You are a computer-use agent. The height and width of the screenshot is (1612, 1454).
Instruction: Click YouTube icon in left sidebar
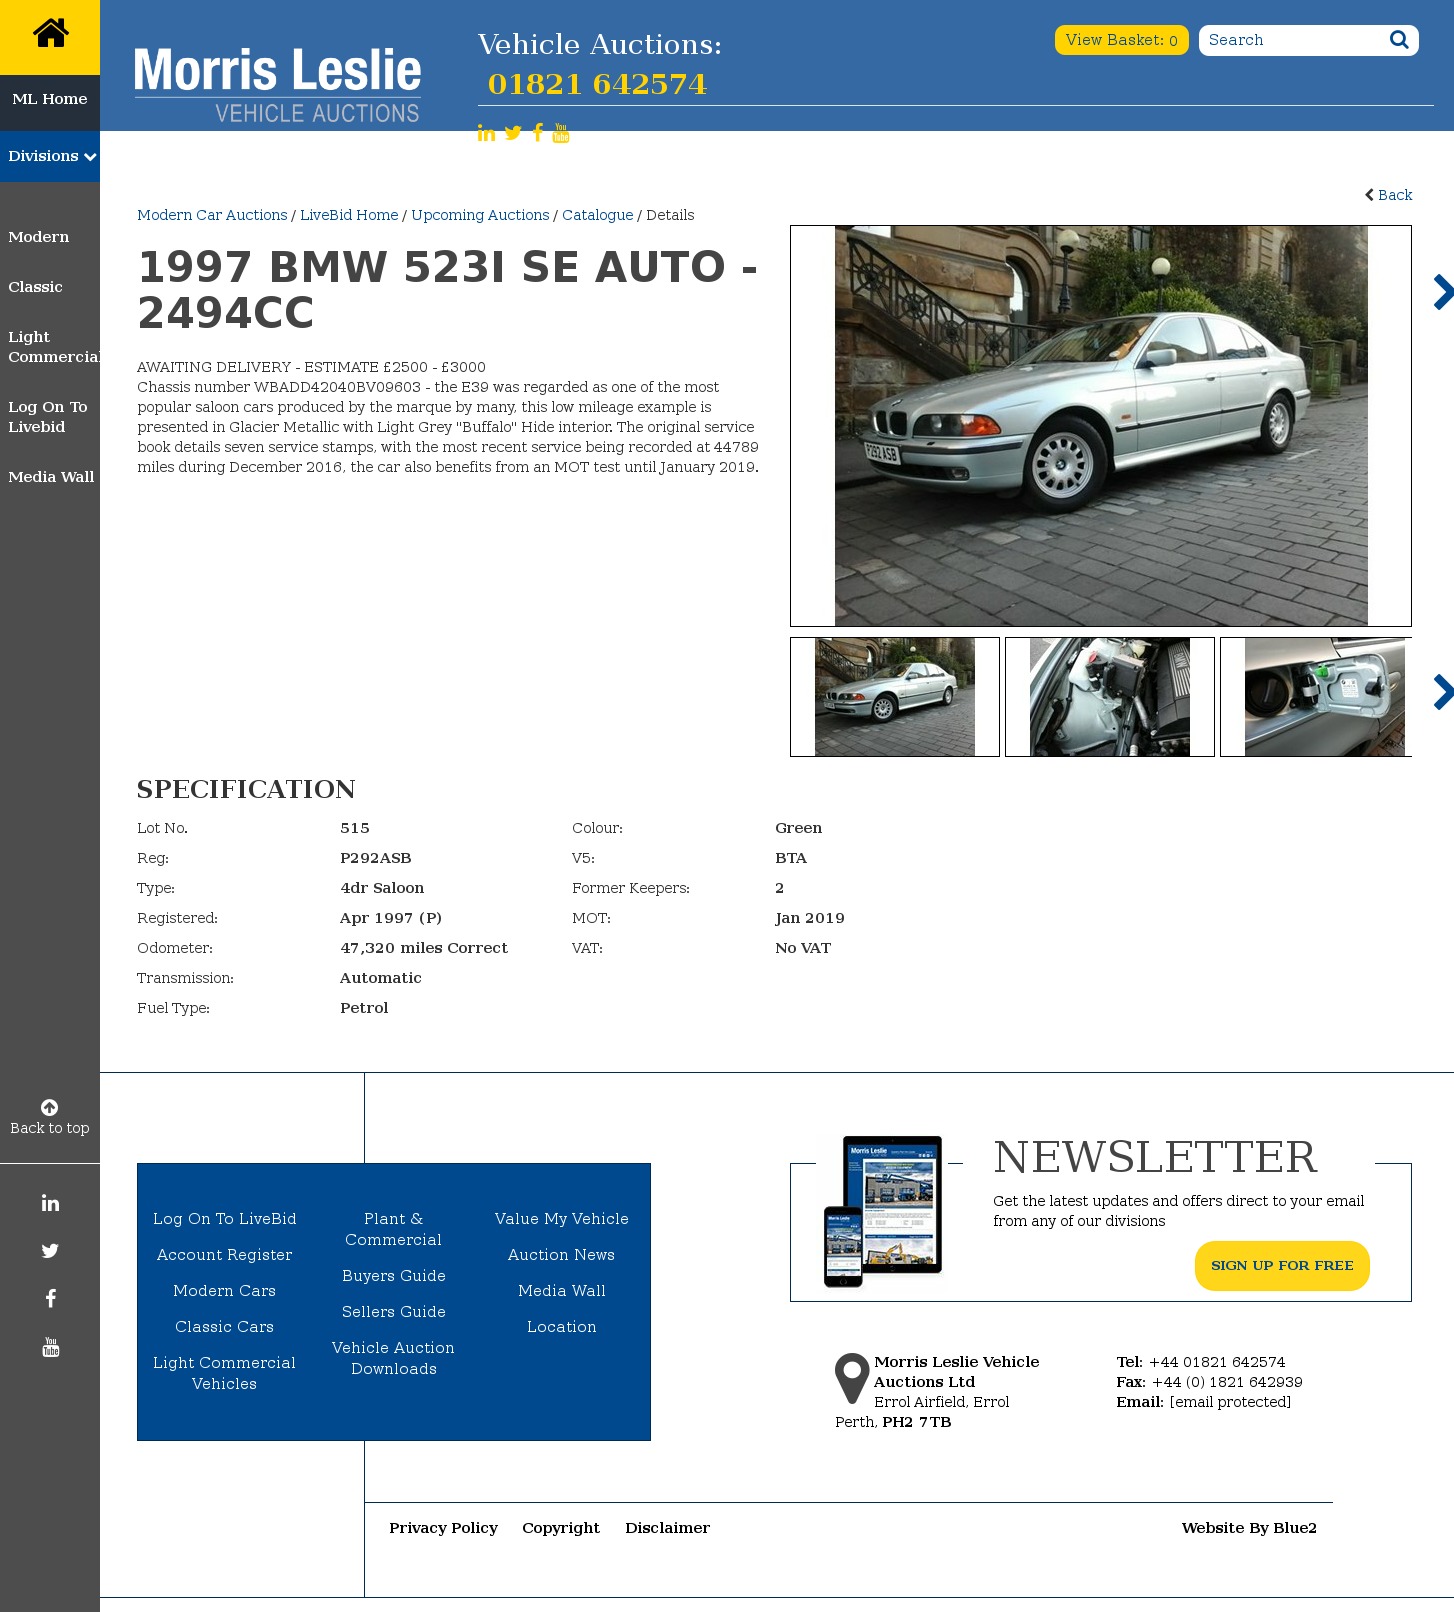tap(50, 1347)
